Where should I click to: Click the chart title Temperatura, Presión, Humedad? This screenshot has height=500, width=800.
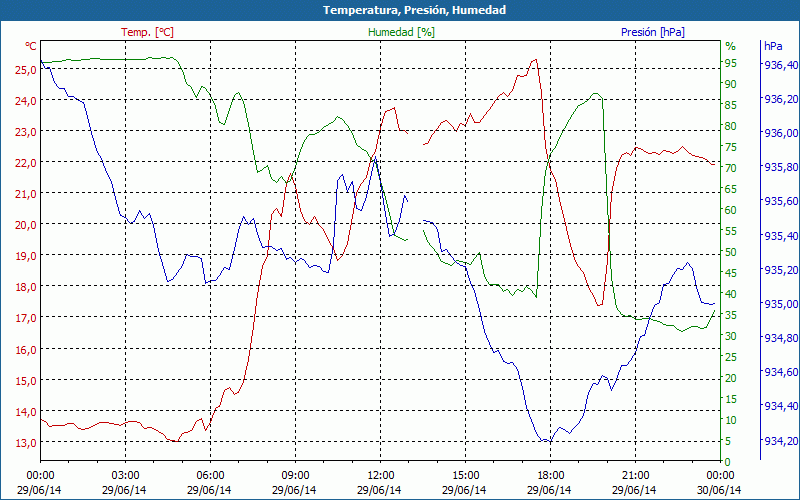point(414,10)
